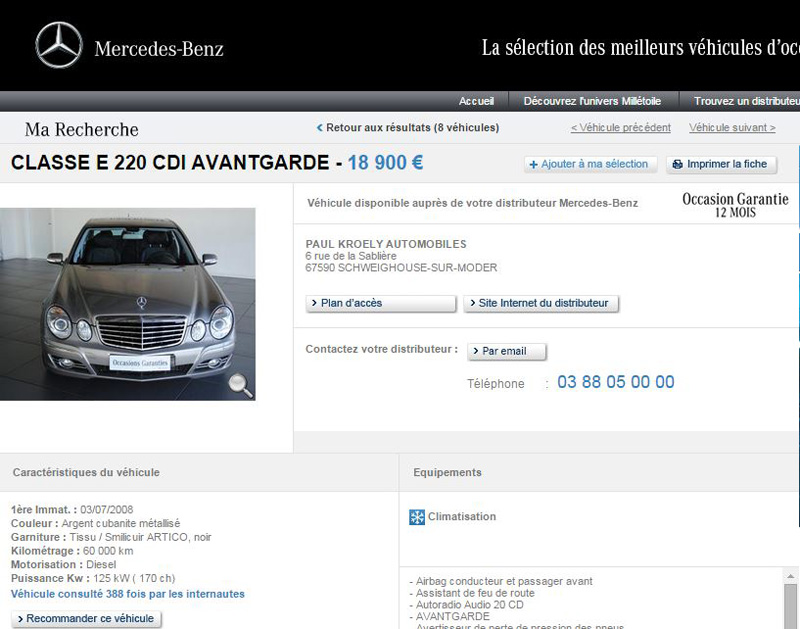Click Véhicule consulté 388 fois text

128,594
